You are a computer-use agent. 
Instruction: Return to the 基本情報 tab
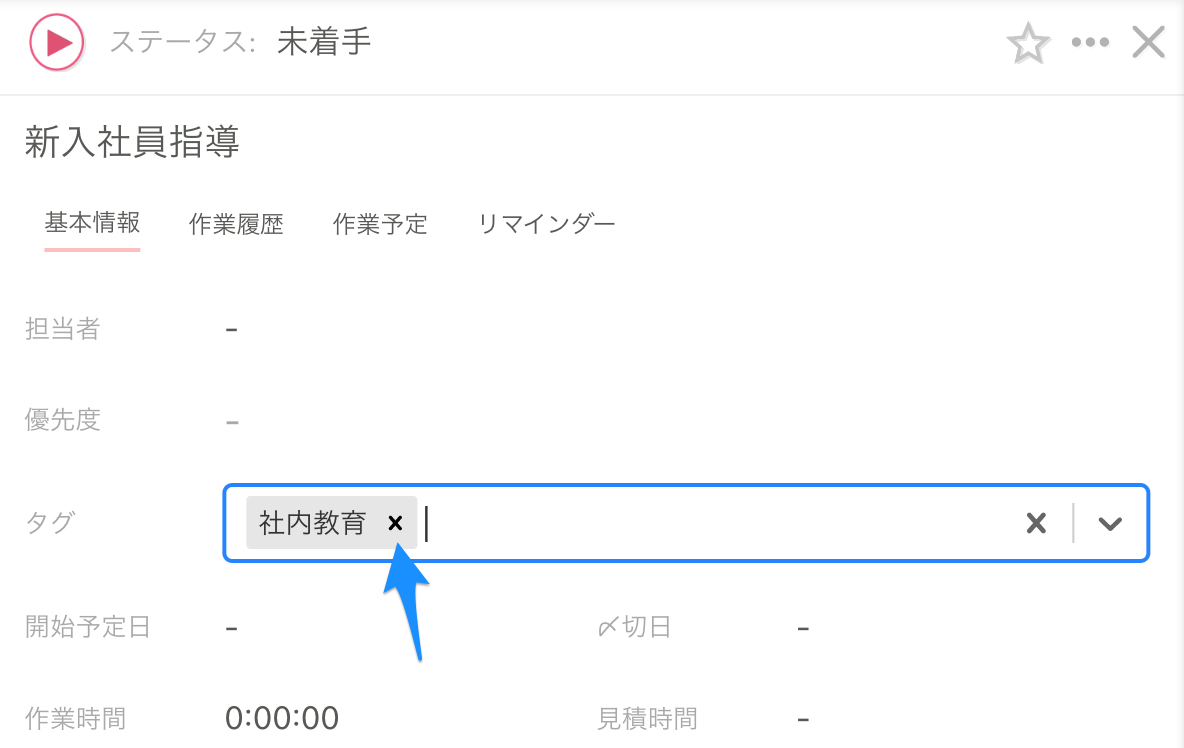92,225
